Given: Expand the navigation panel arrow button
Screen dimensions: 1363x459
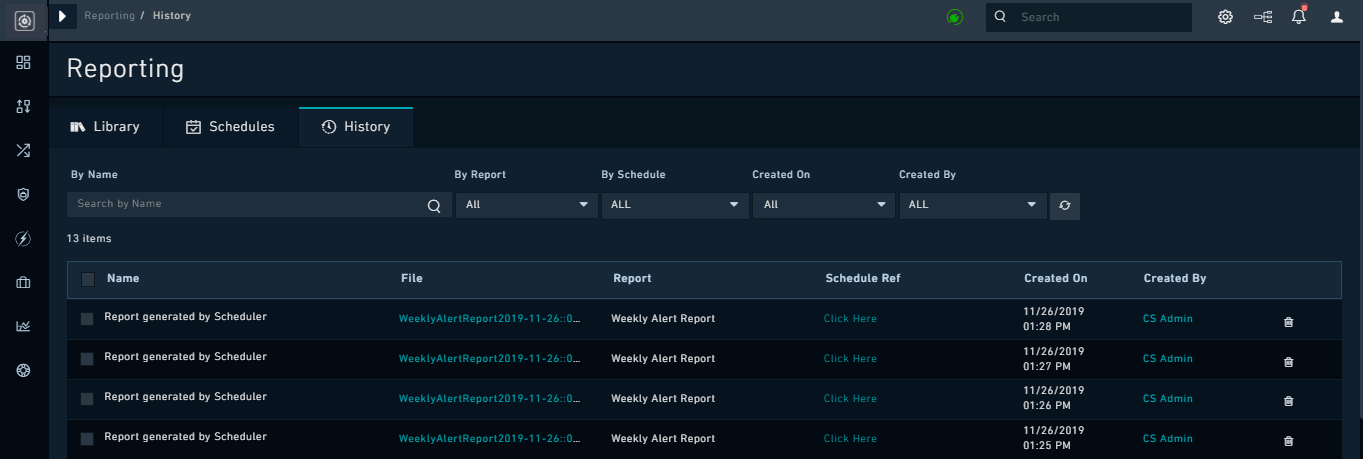Looking at the screenshot, I should point(62,16).
